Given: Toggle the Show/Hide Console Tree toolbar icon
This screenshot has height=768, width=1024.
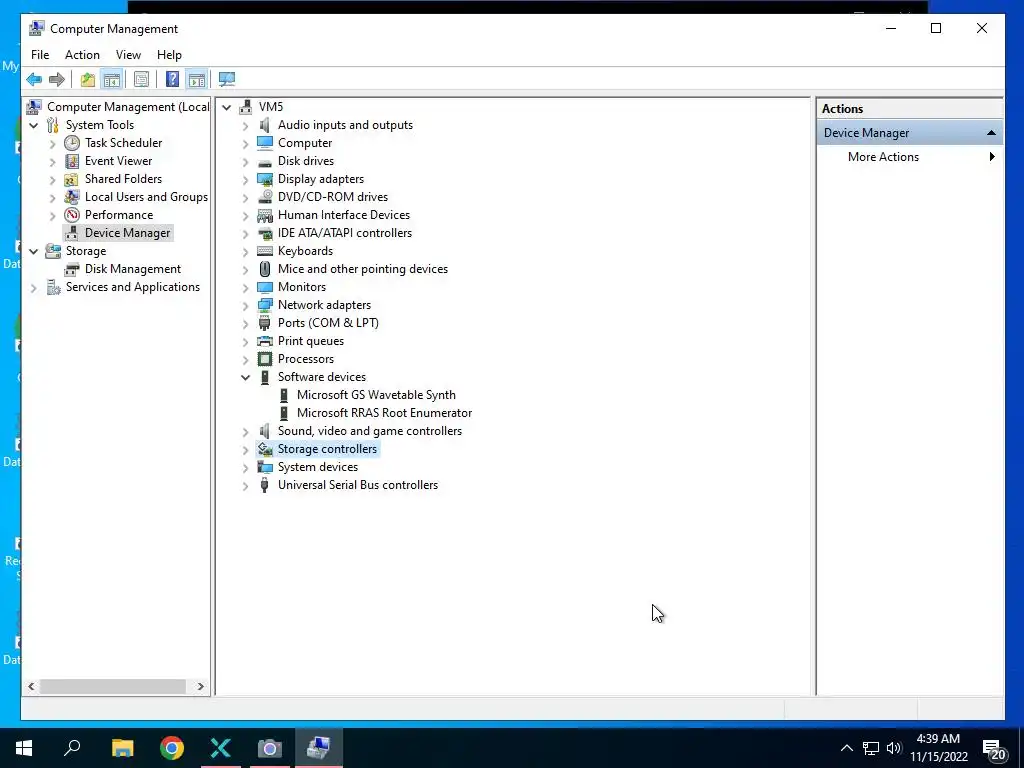Looking at the screenshot, I should tap(112, 80).
